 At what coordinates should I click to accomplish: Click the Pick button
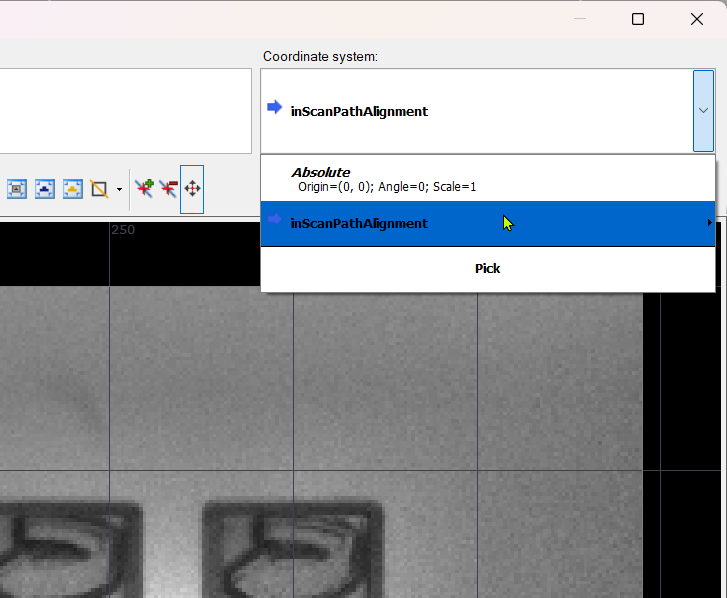click(488, 268)
